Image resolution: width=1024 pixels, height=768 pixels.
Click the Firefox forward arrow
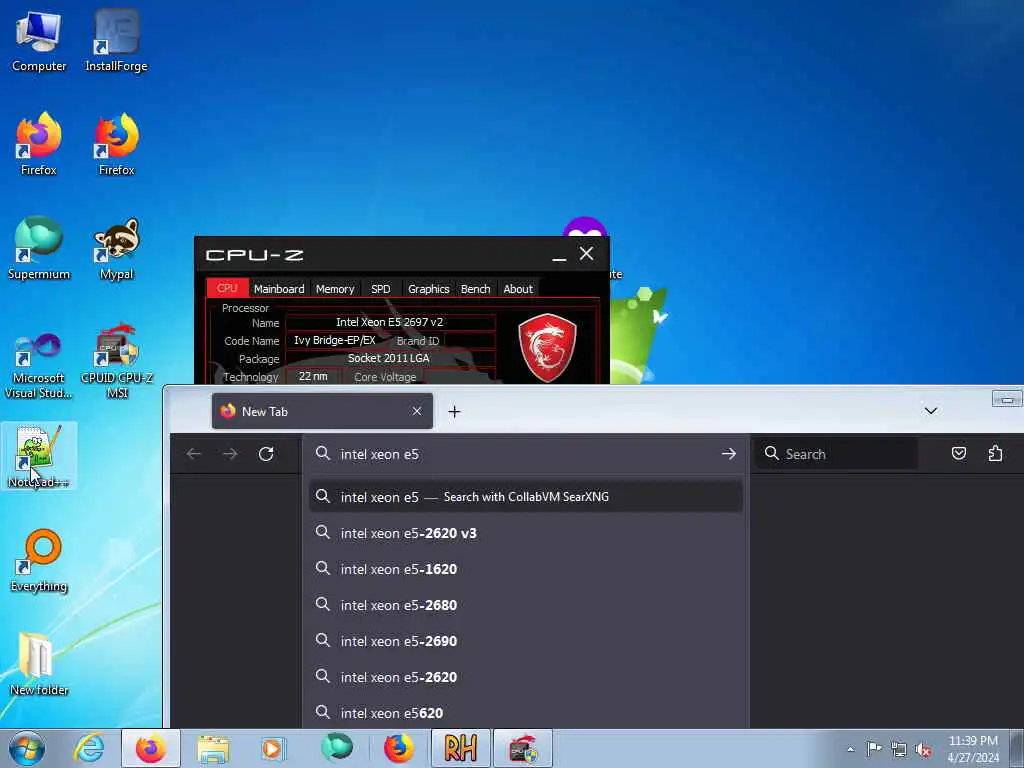click(x=230, y=454)
